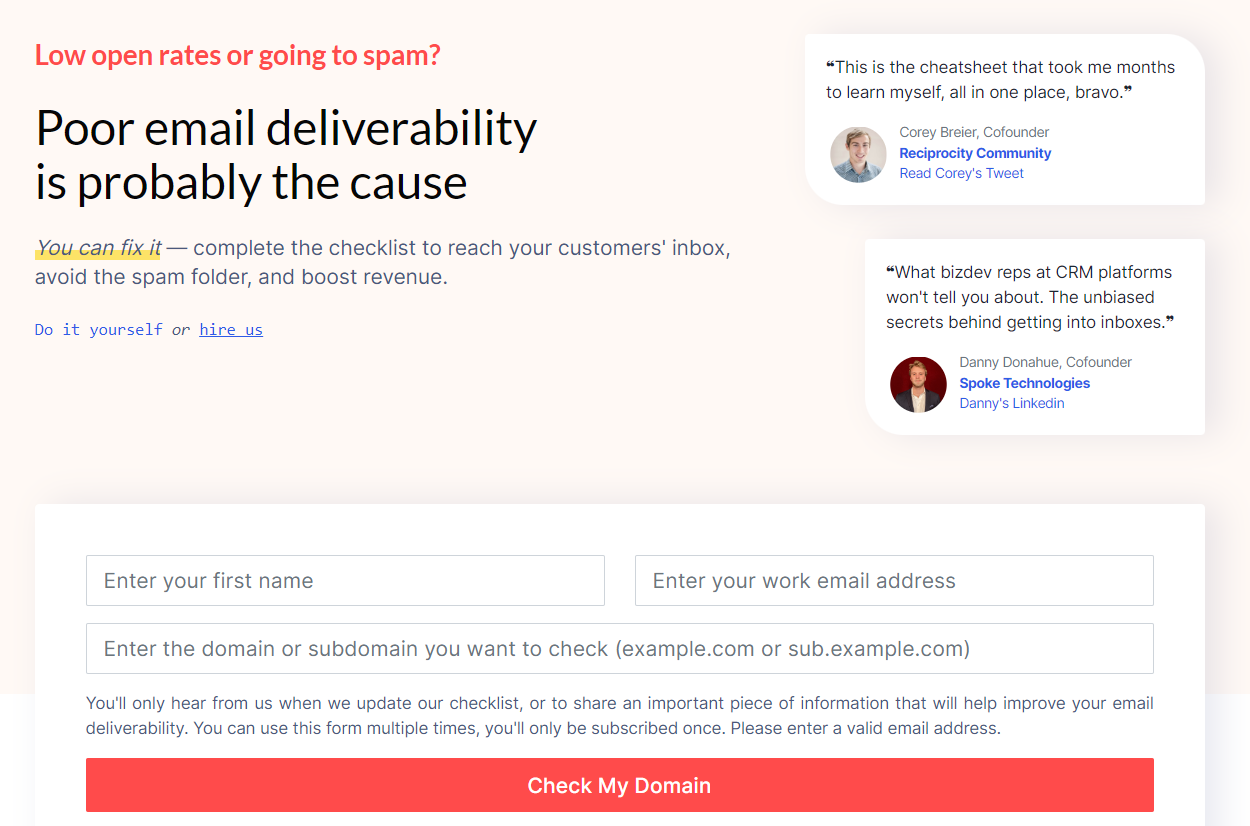1250x826 pixels.
Task: Select the highlighted You can fix it text
Action: [x=97, y=247]
